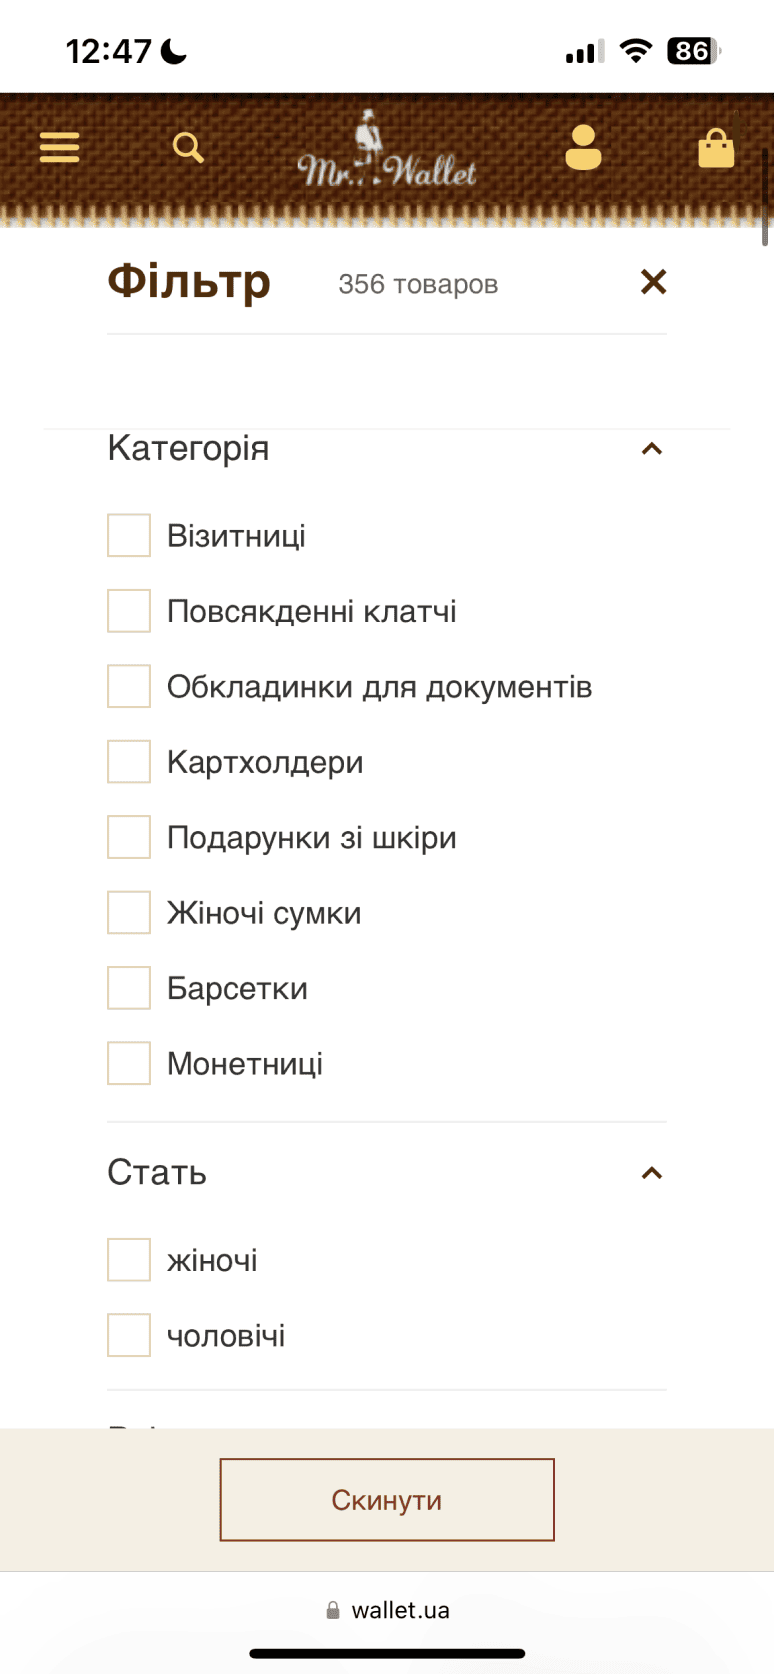Collapse the Стать section chevron
This screenshot has width=774, height=1674.
(x=652, y=1173)
